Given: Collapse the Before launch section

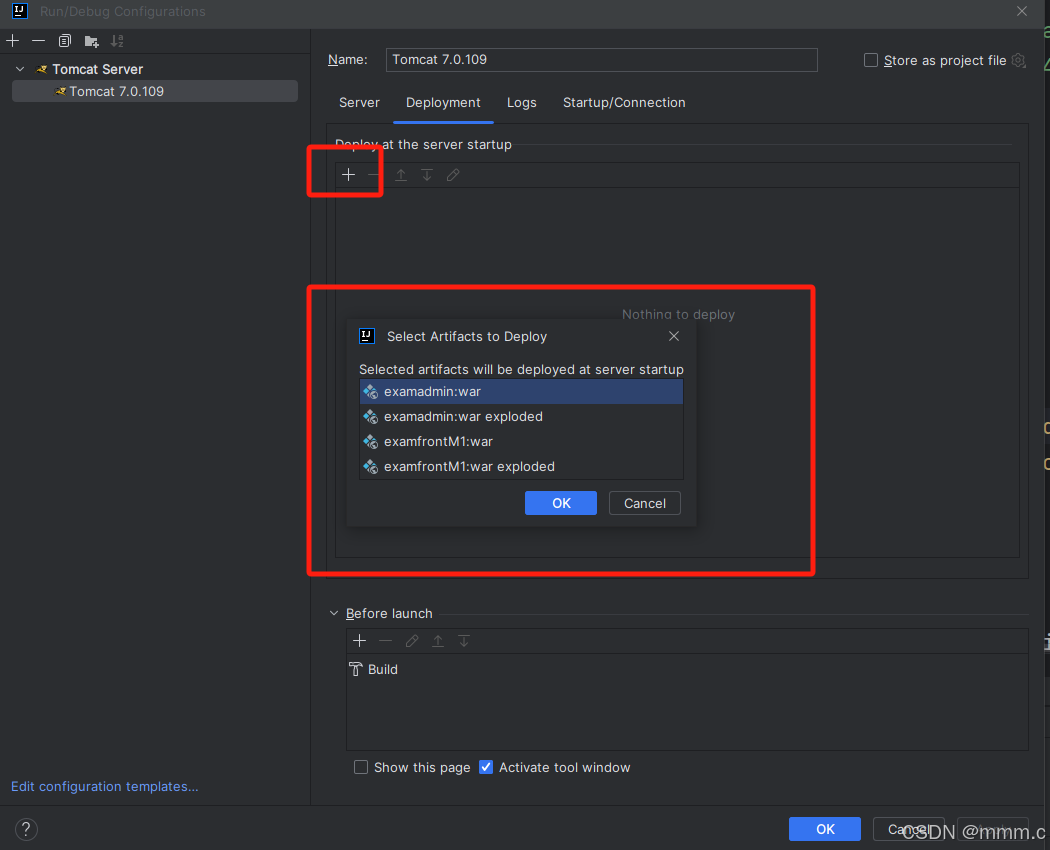Looking at the screenshot, I should click(334, 613).
